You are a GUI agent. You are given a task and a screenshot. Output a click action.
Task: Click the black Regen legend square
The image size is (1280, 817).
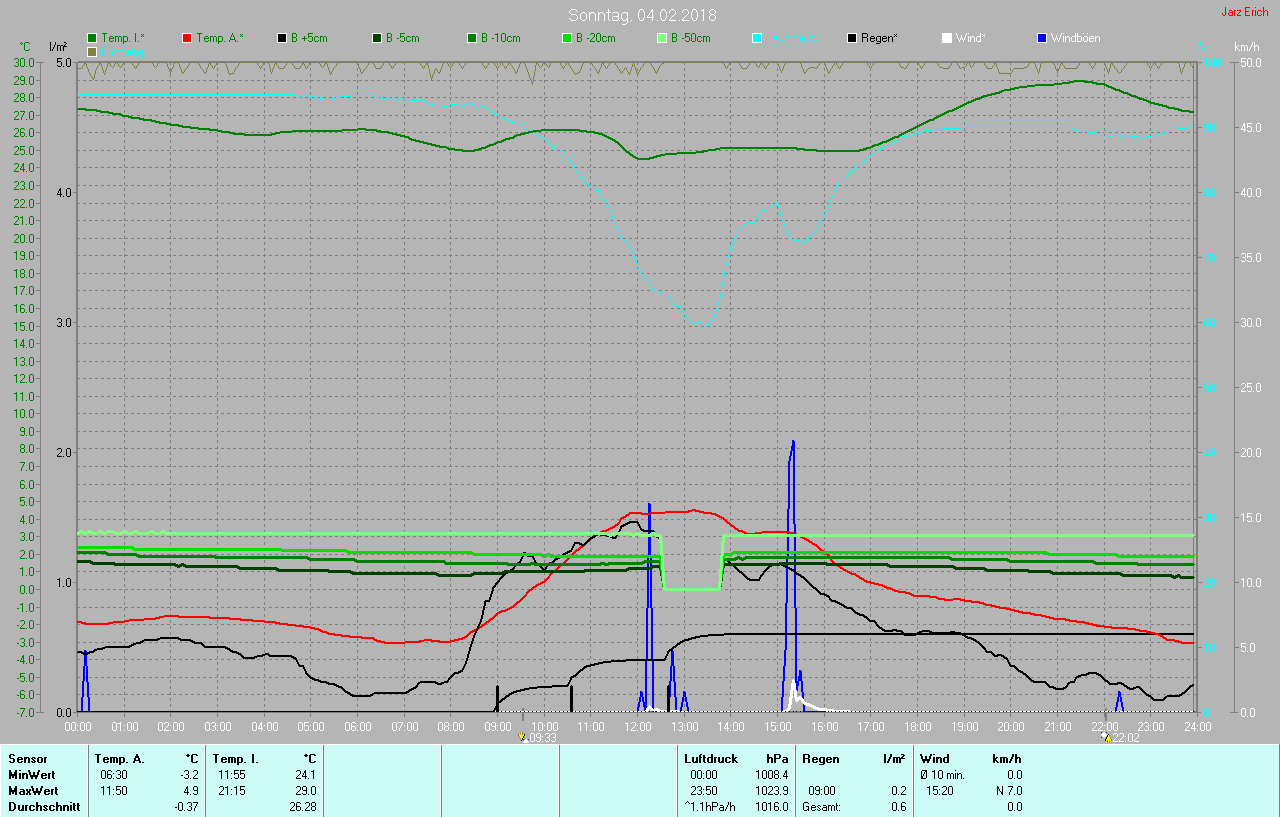coord(852,38)
